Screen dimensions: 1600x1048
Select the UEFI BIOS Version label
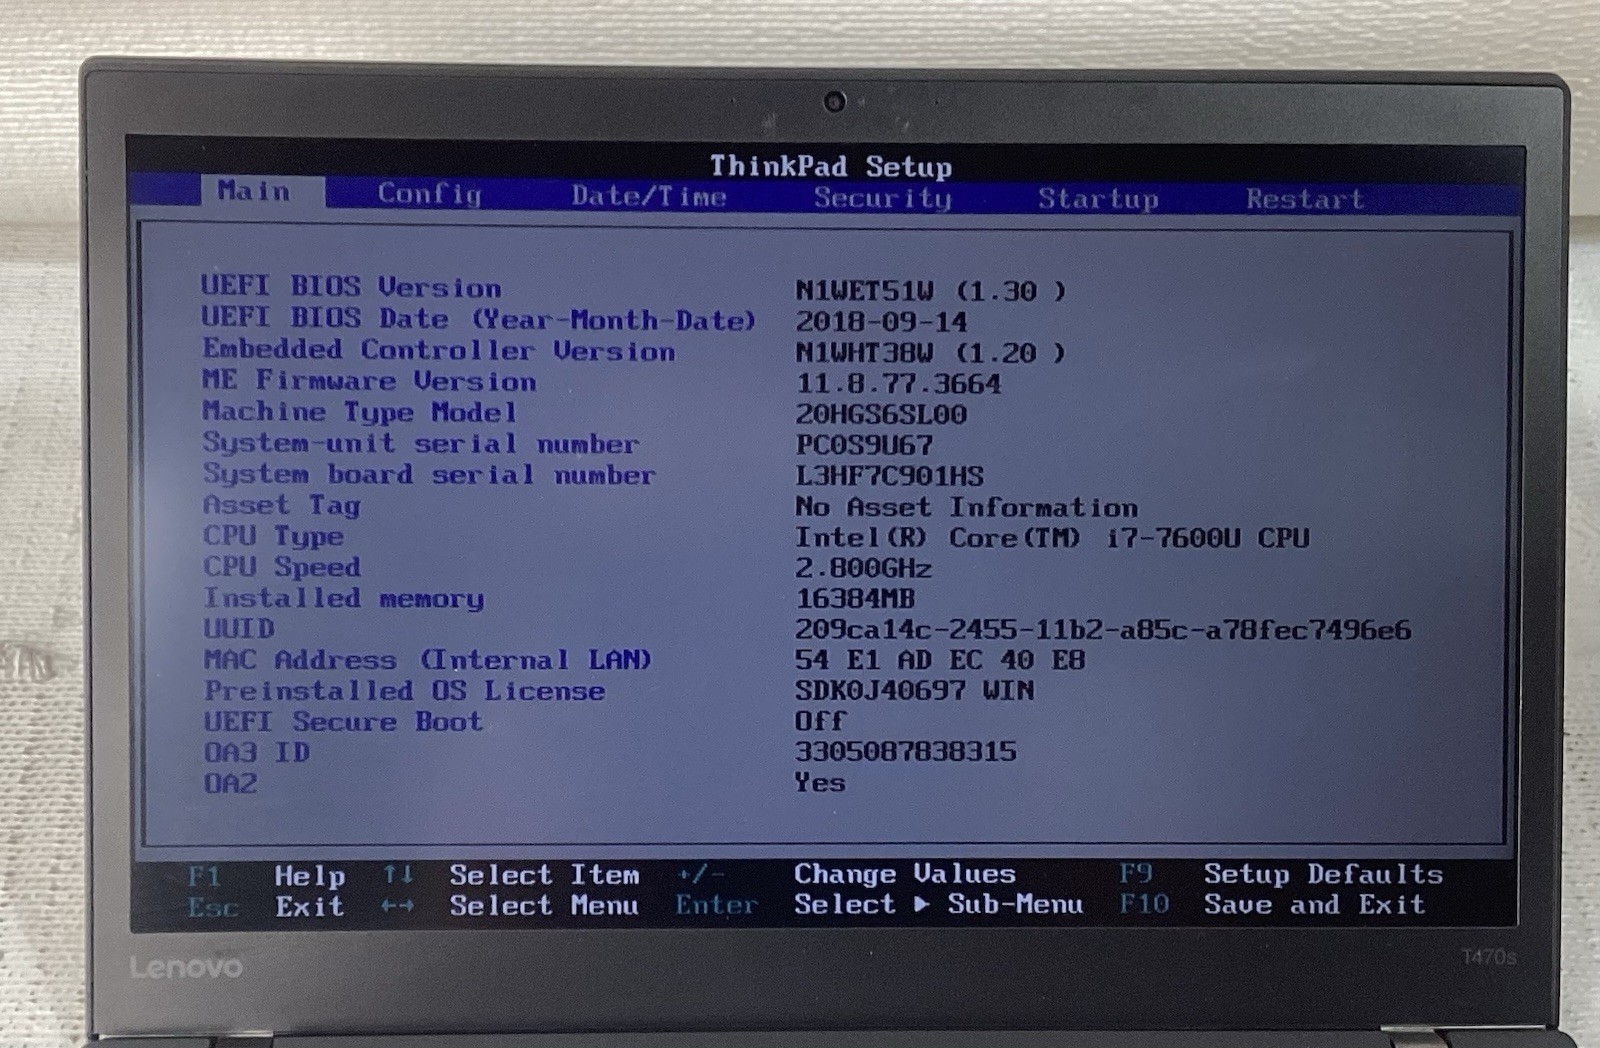coord(351,287)
